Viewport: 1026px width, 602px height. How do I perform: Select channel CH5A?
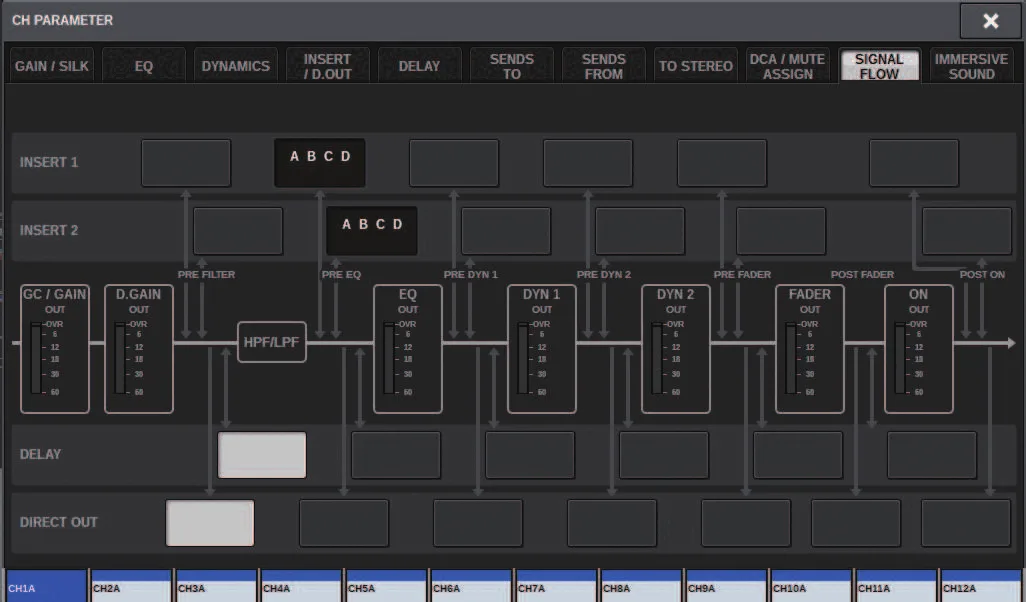386,586
